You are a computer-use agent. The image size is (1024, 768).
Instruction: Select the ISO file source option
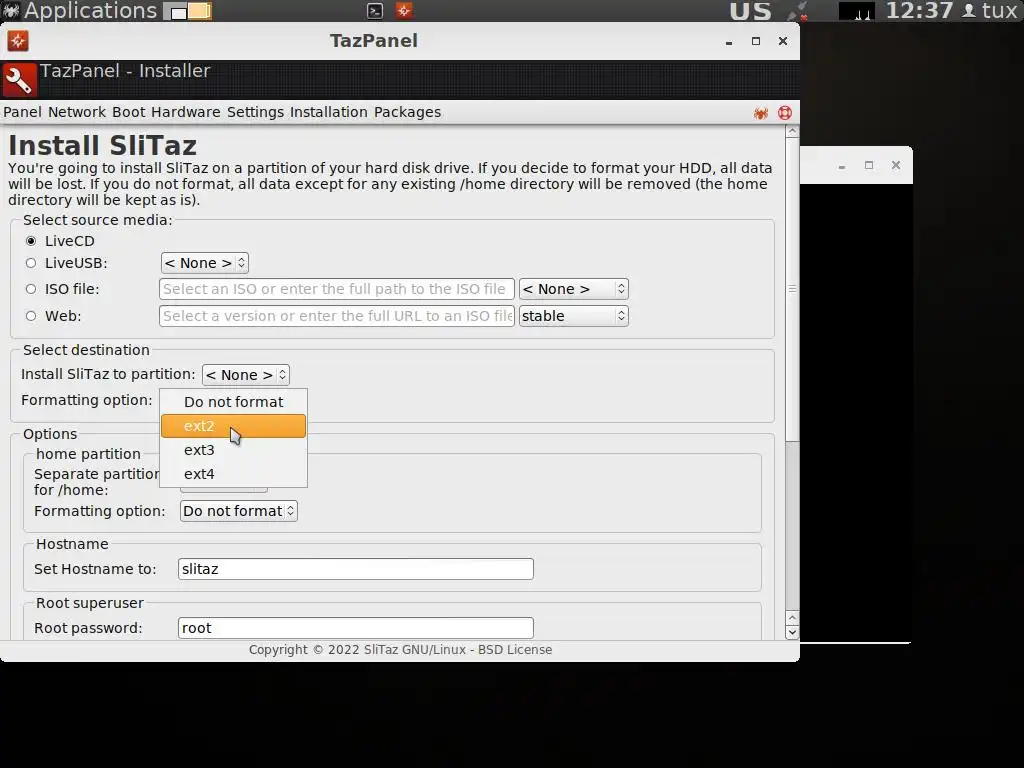click(31, 289)
